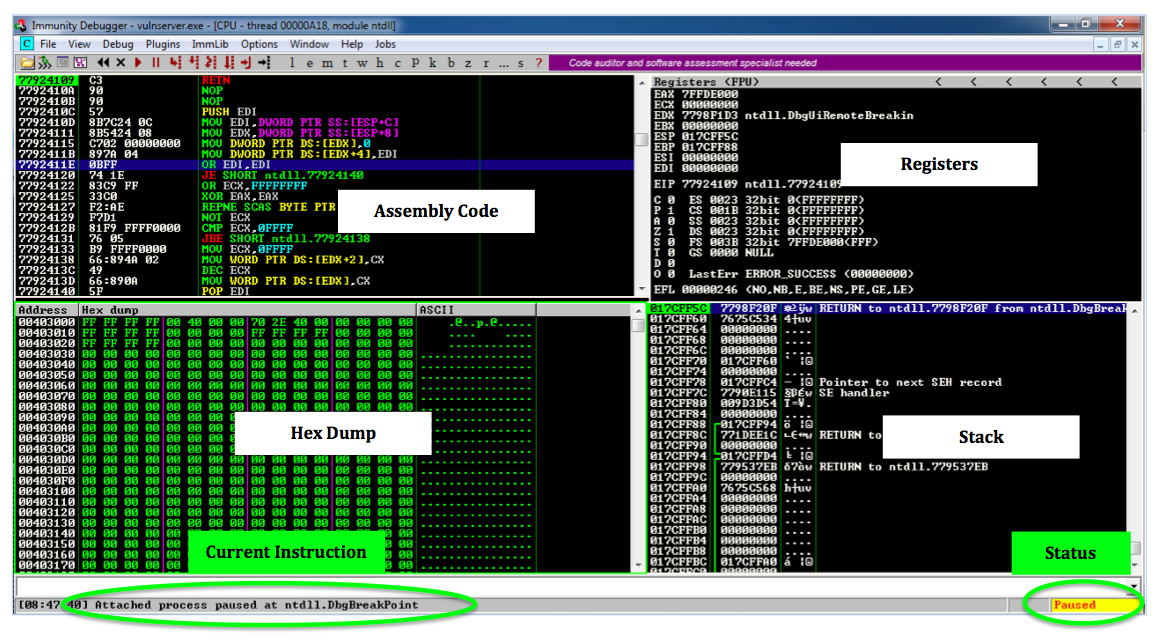This screenshot has height=641, width=1155.
Task: Show call stack with the k button
Action: (x=432, y=63)
